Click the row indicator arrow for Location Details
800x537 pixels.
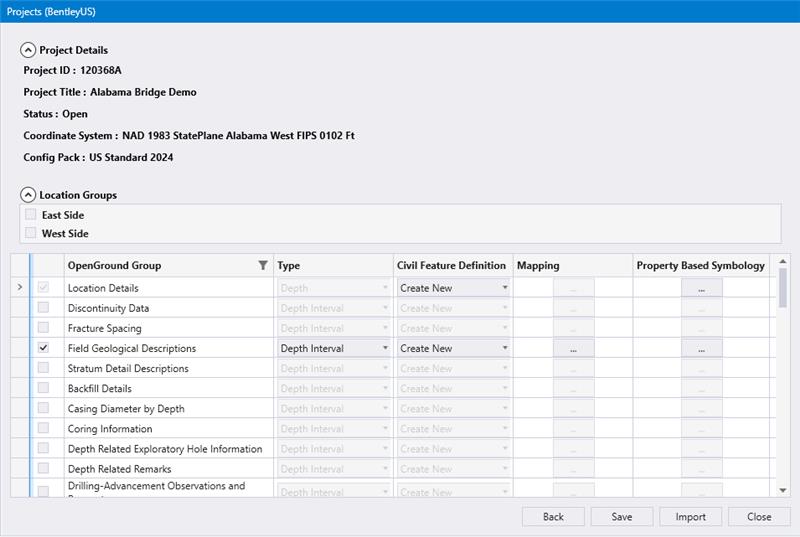[x=20, y=288]
